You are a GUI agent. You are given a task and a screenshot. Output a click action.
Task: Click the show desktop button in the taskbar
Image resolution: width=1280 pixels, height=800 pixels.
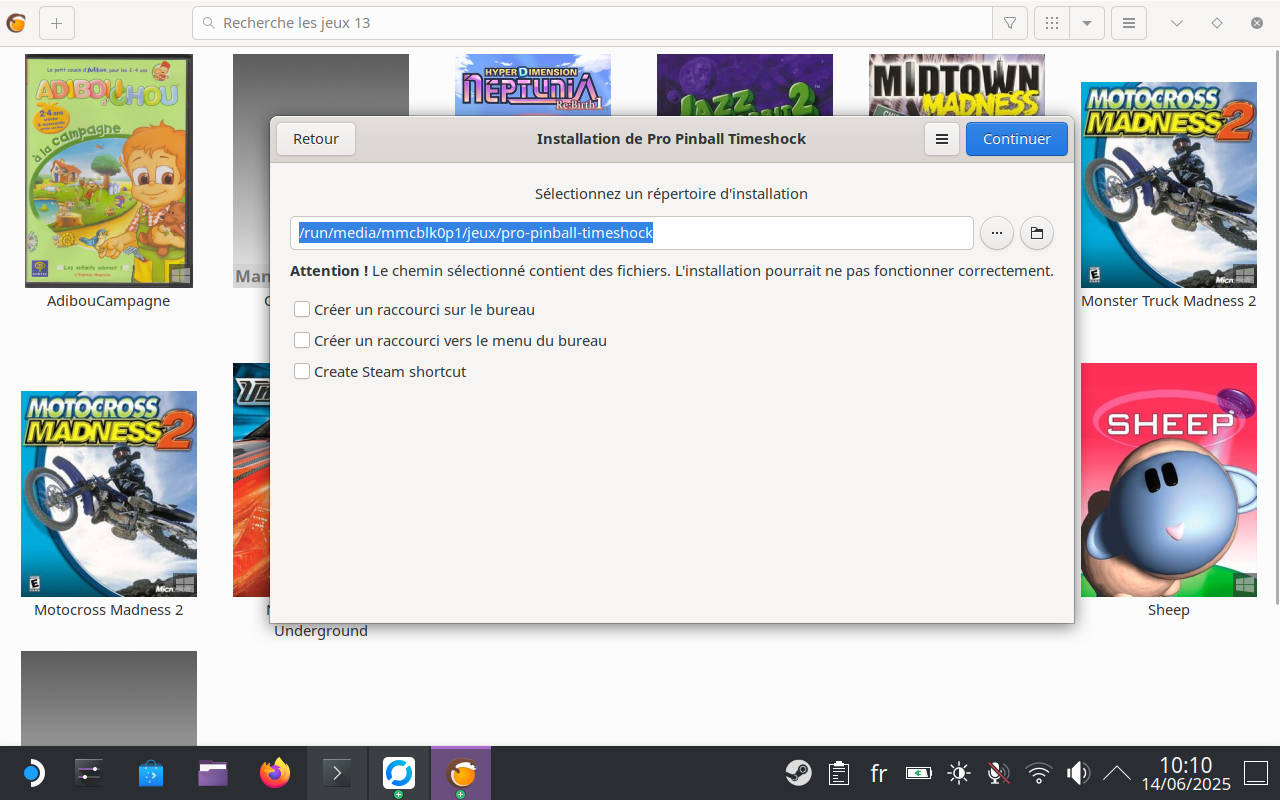coord(1256,773)
